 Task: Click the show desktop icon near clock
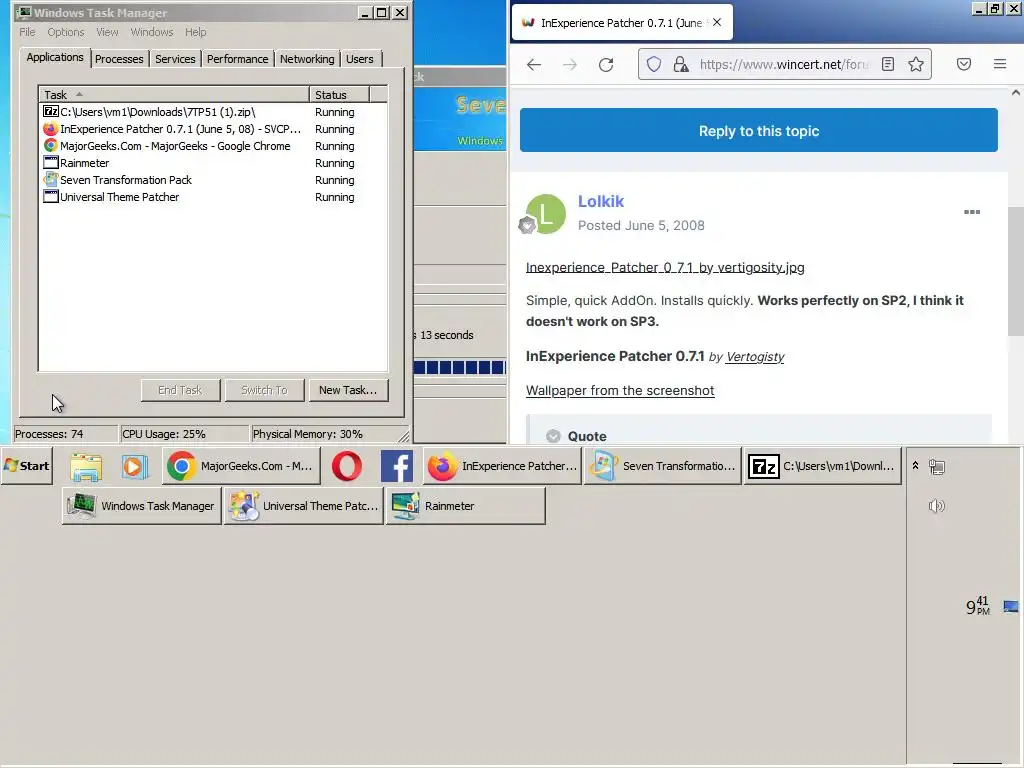pyautogui.click(x=1011, y=607)
